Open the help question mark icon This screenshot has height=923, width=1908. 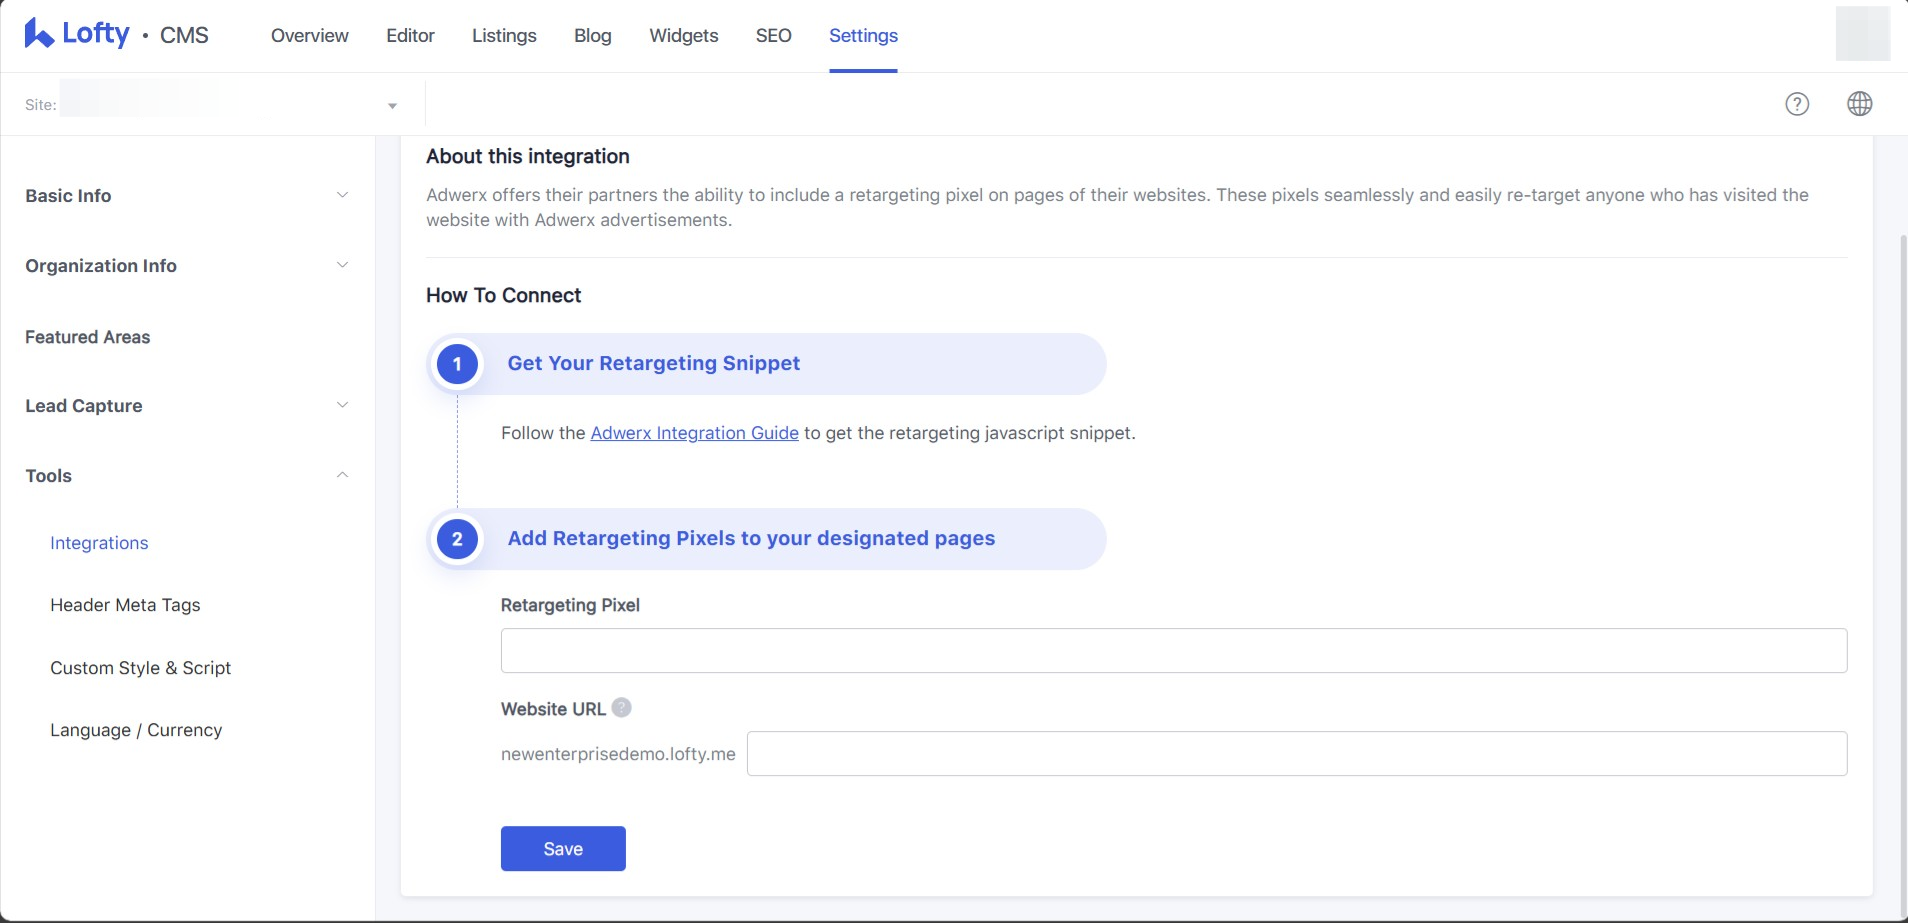(1797, 104)
